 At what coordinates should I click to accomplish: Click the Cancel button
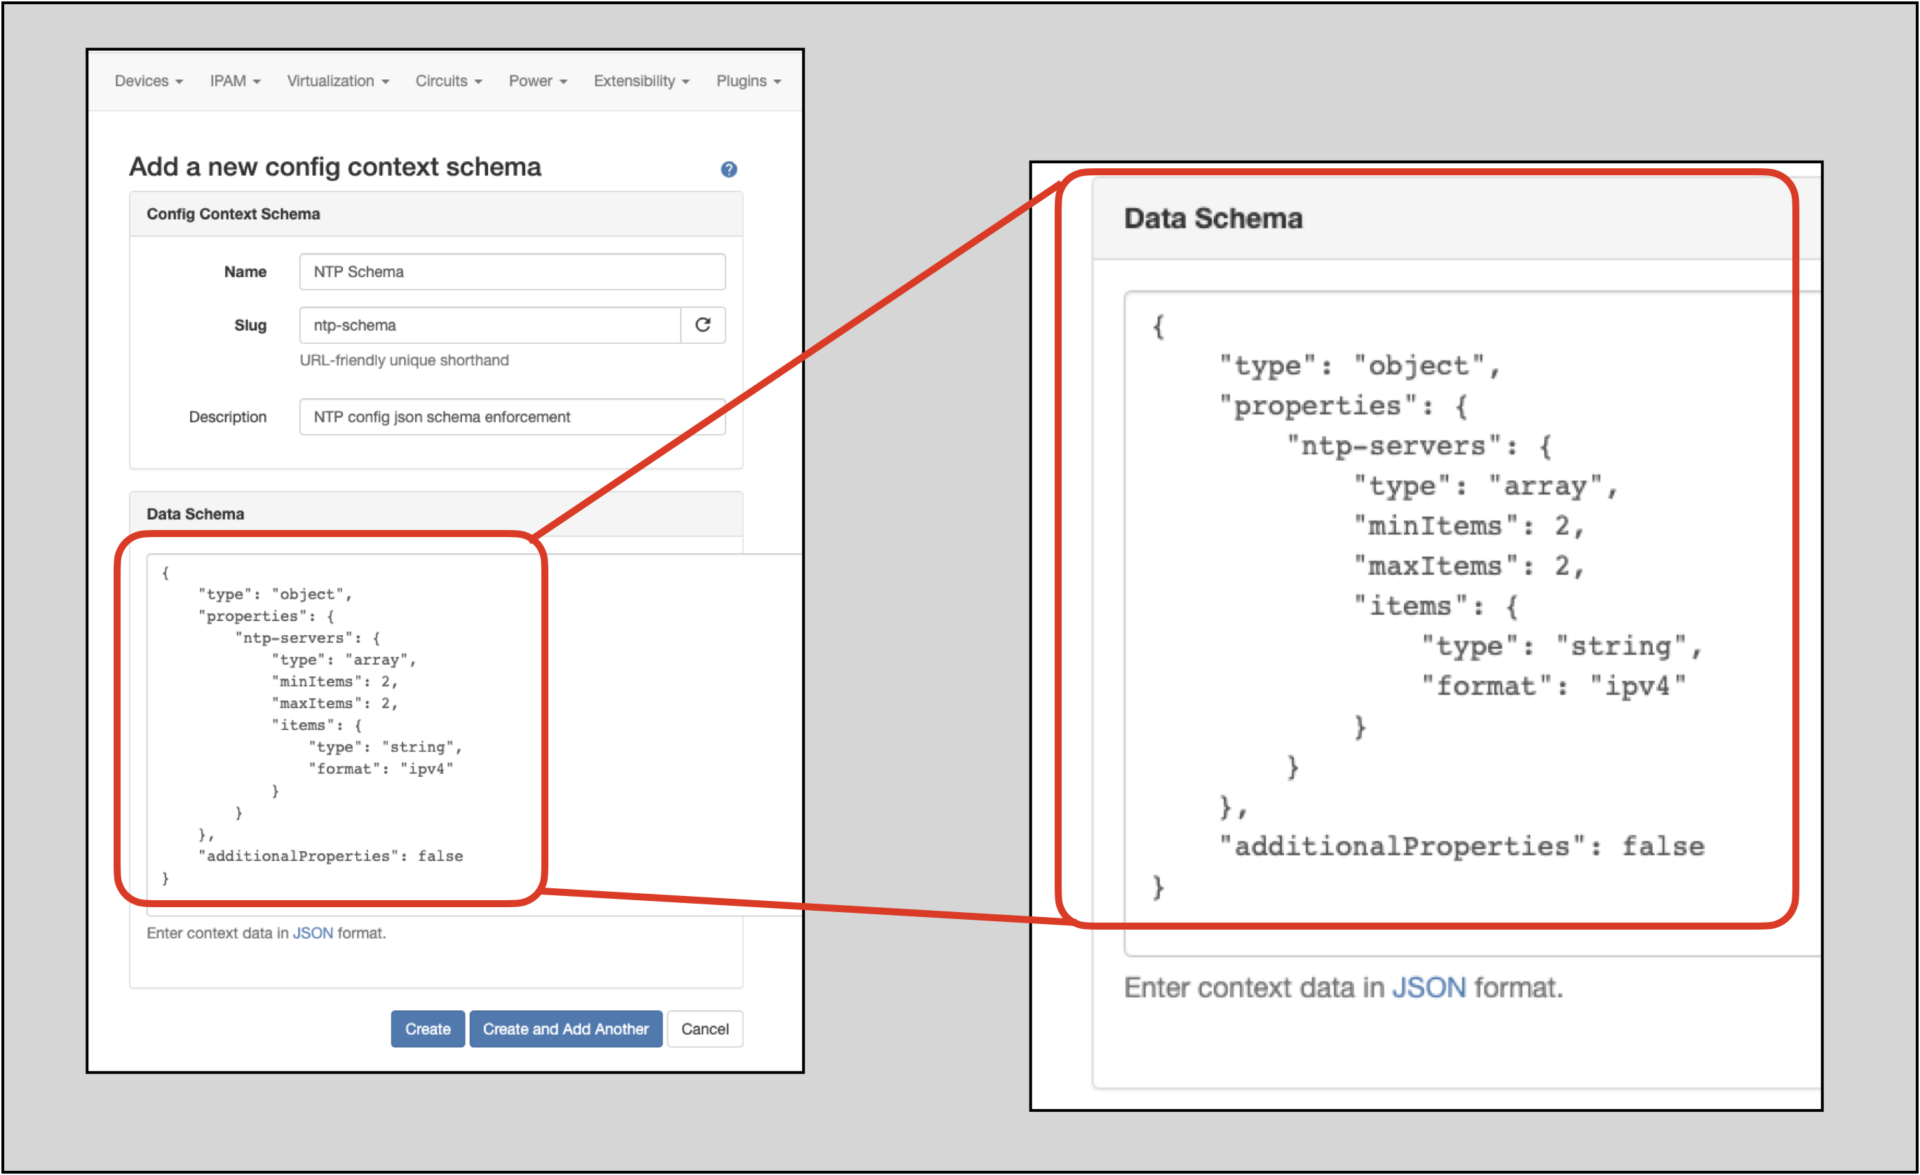tap(705, 1029)
